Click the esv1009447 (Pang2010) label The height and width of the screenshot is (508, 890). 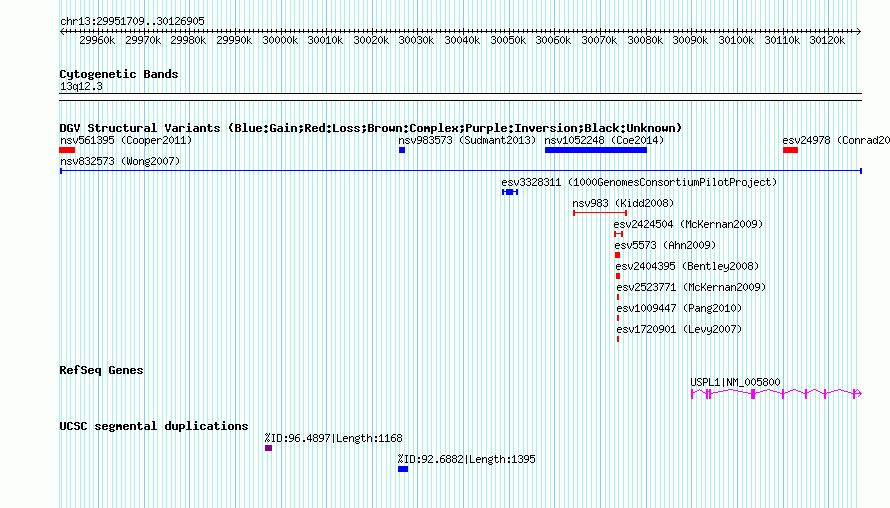(x=679, y=308)
